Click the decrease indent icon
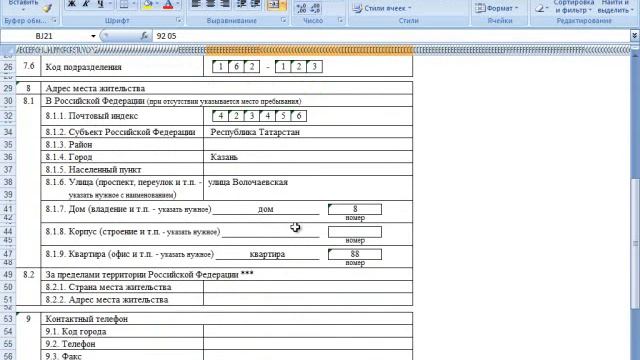The image size is (640, 360). [x=242, y=4]
